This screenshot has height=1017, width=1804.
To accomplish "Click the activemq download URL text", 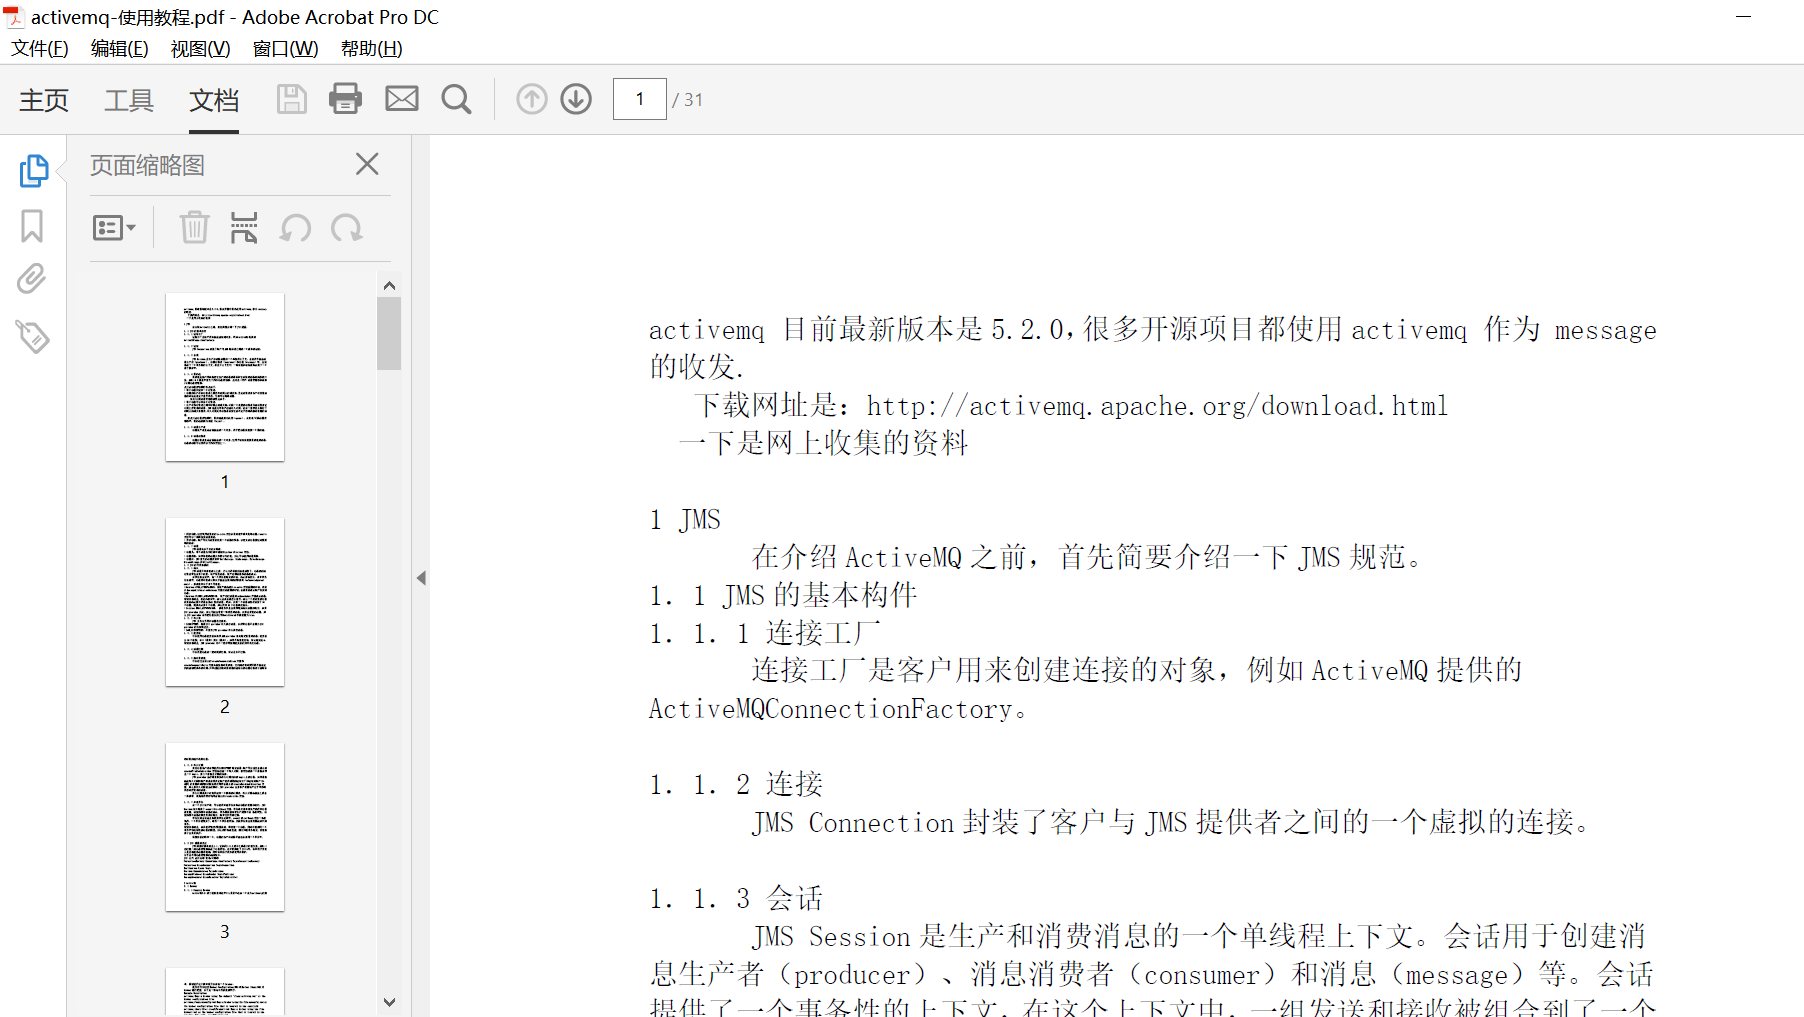I will (x=1157, y=406).
